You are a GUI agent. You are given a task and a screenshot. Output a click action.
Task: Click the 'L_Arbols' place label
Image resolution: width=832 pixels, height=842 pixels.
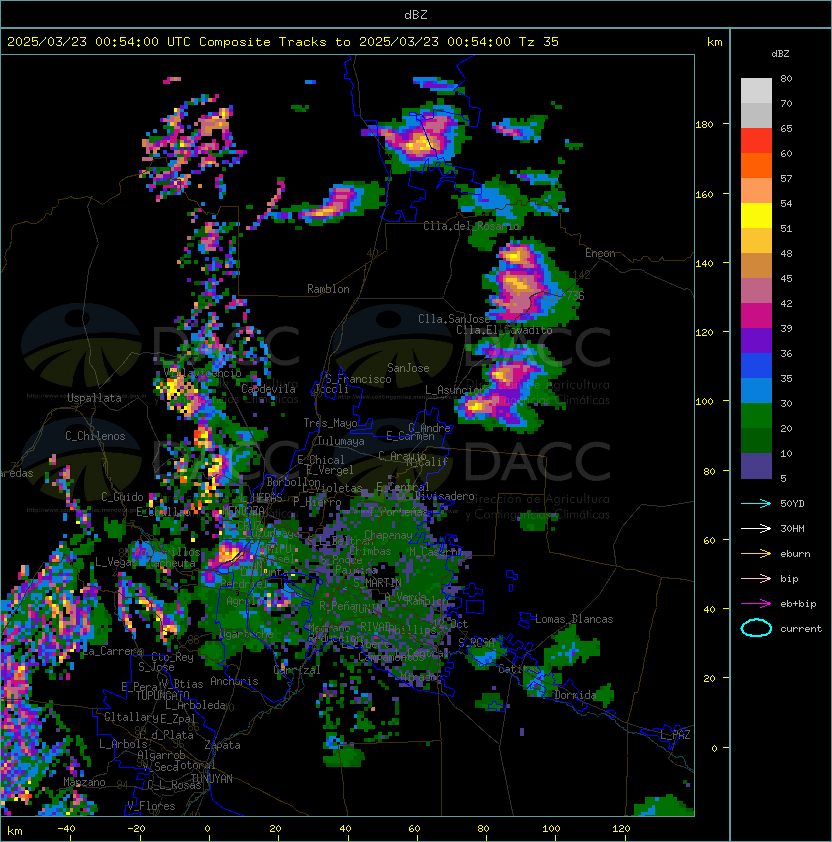tap(123, 744)
